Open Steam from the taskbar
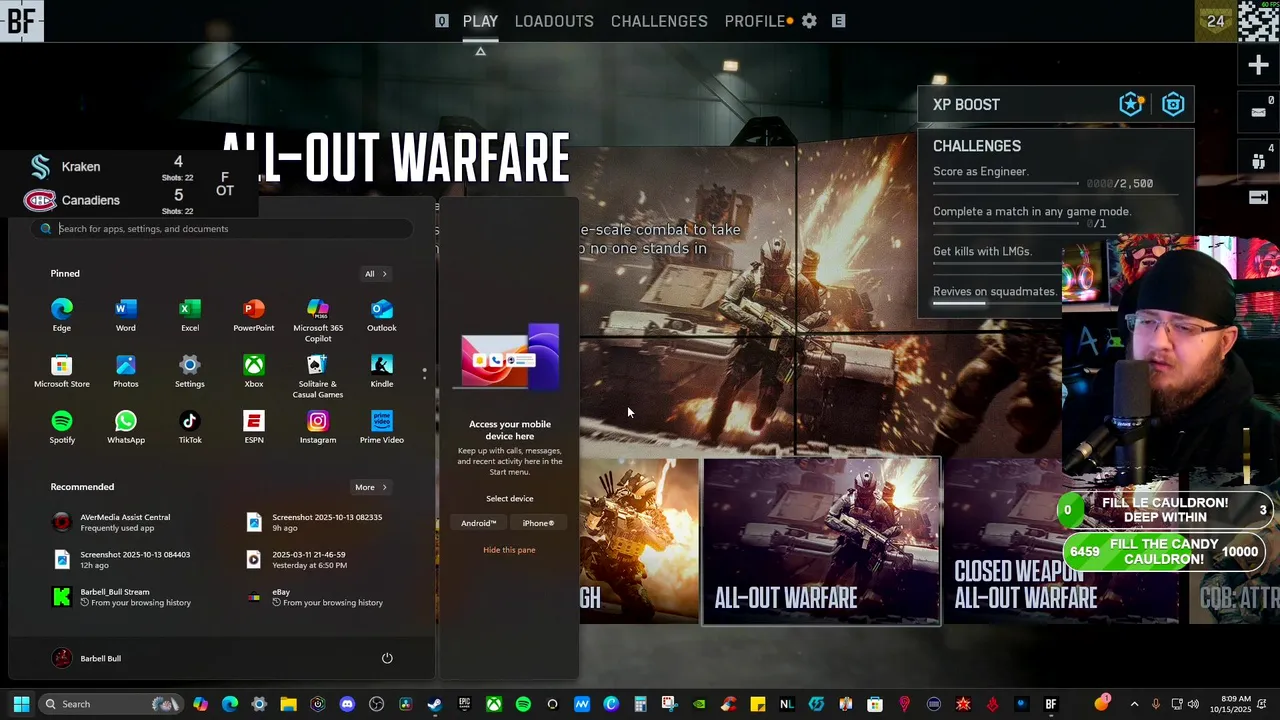The image size is (1280, 720). coord(434,704)
